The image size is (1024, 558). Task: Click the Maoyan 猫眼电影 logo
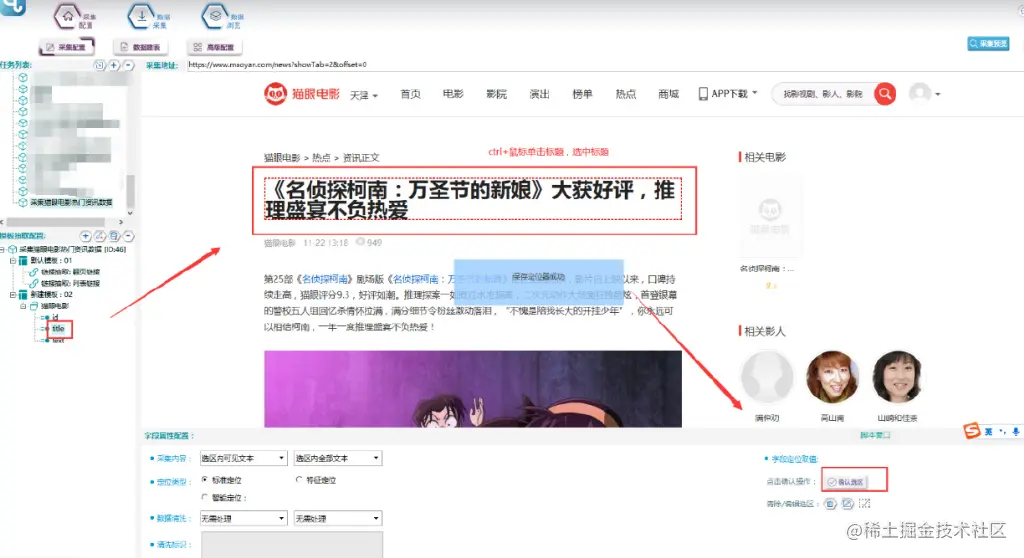click(x=302, y=94)
